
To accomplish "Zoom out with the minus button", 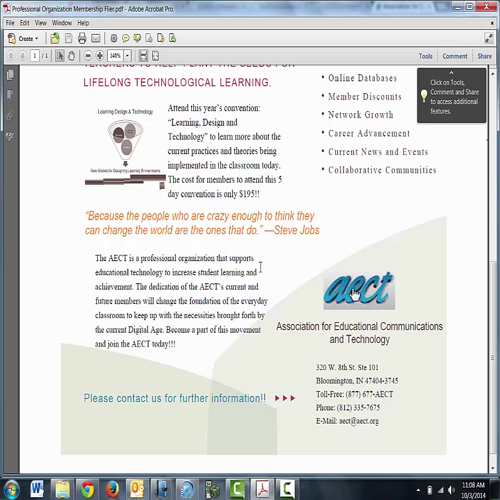I will 88,56.
